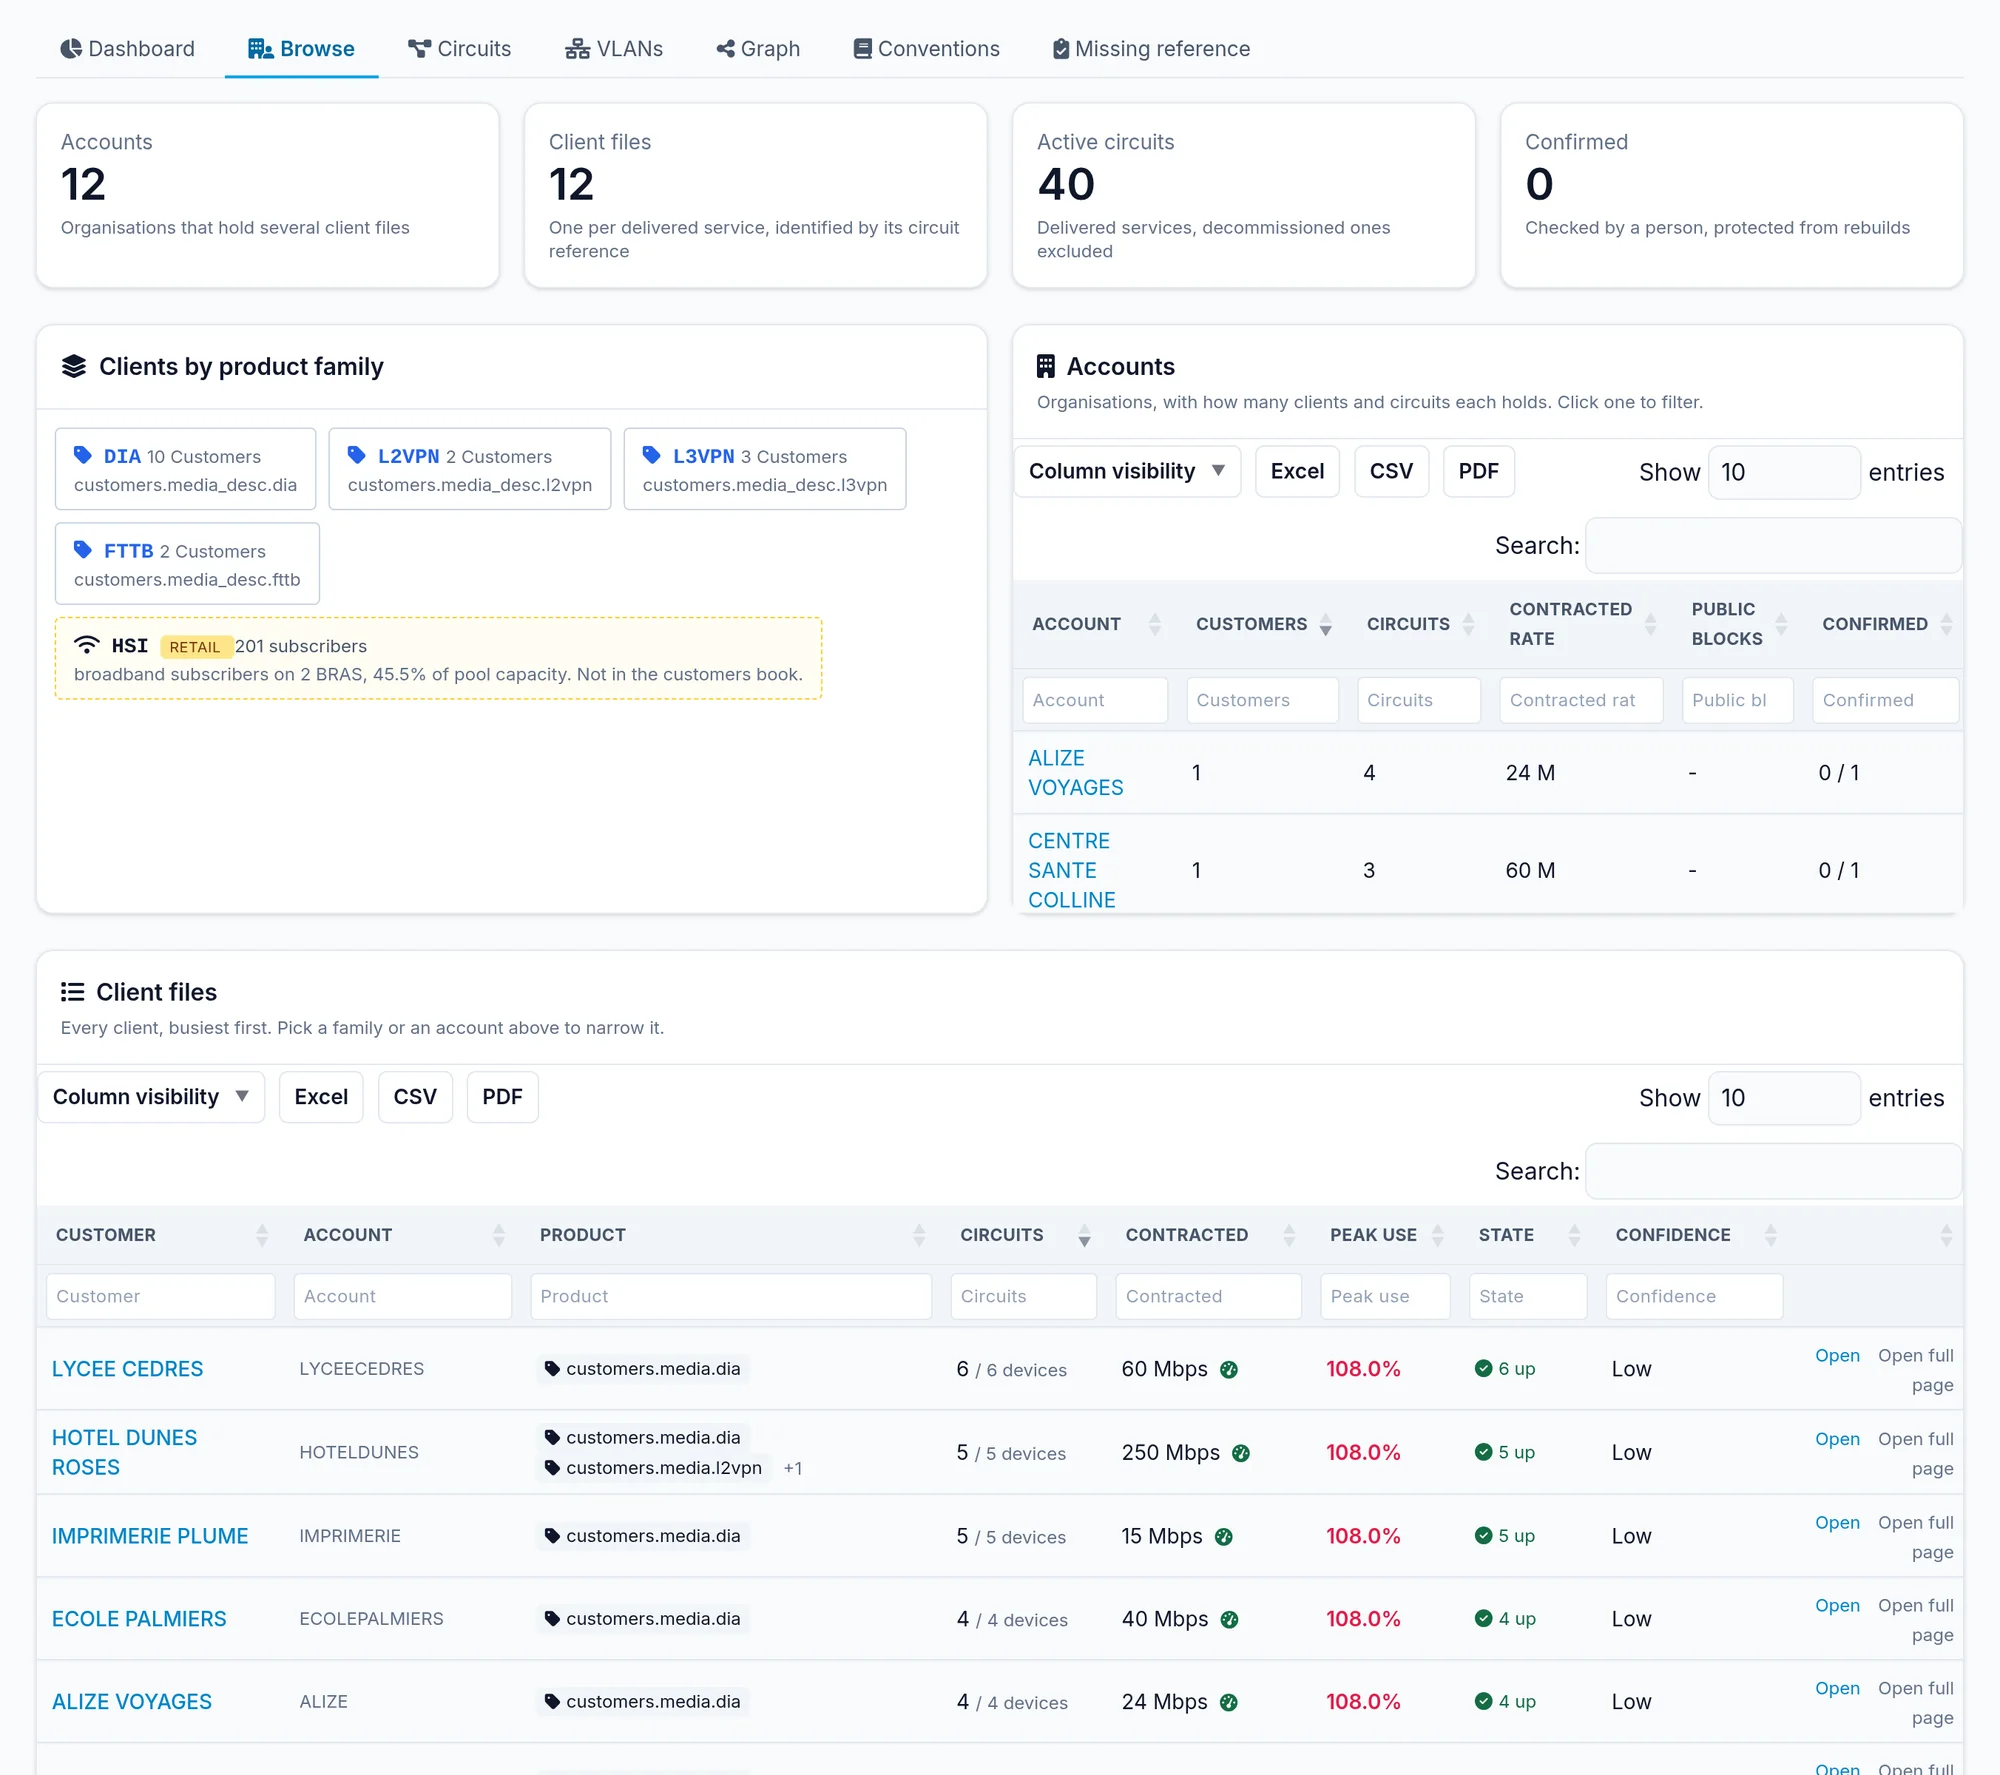Click Open for HOTEL DUNES ROSES row
2000x1775 pixels.
click(1837, 1439)
